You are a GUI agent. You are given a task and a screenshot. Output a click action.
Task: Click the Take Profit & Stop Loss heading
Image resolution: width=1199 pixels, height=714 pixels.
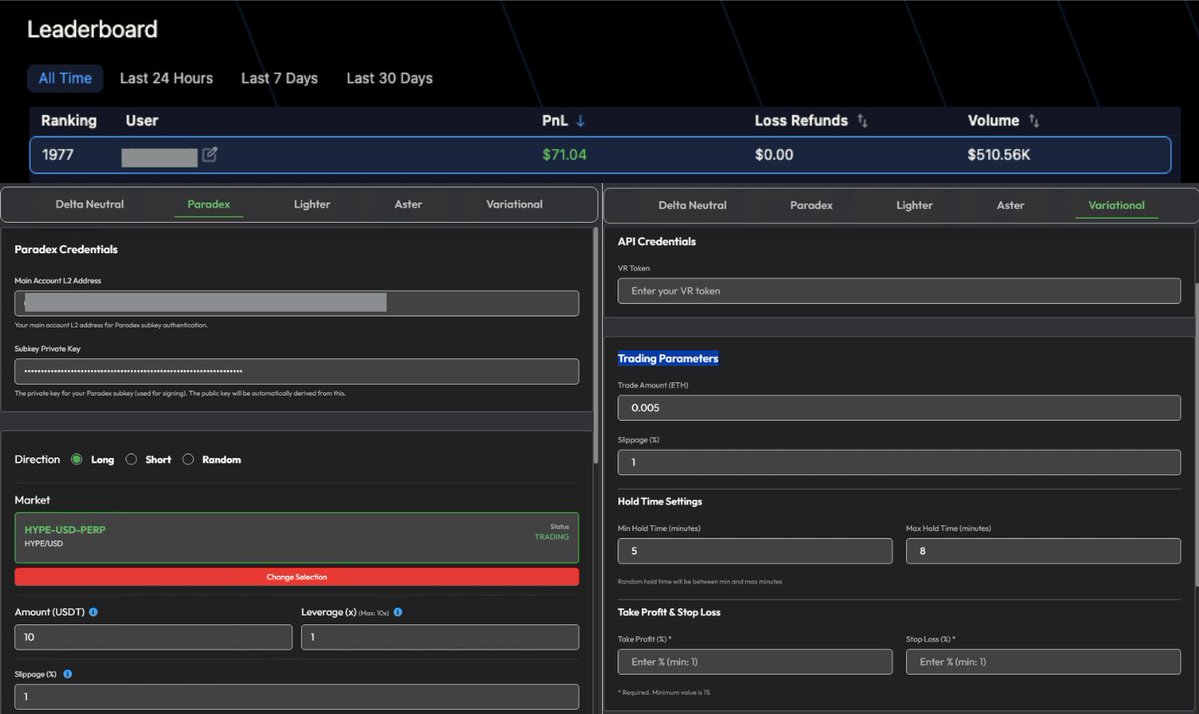click(669, 612)
